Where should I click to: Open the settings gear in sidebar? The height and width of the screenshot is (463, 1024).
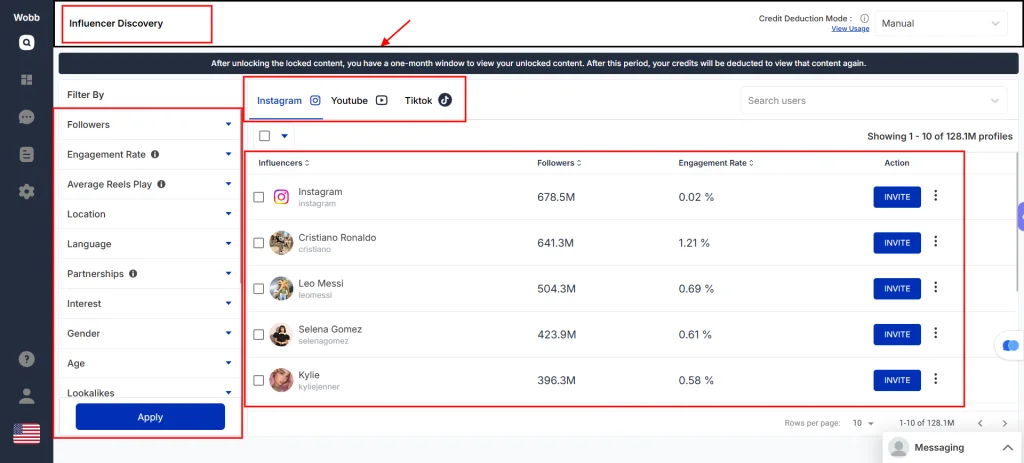pyautogui.click(x=26, y=191)
